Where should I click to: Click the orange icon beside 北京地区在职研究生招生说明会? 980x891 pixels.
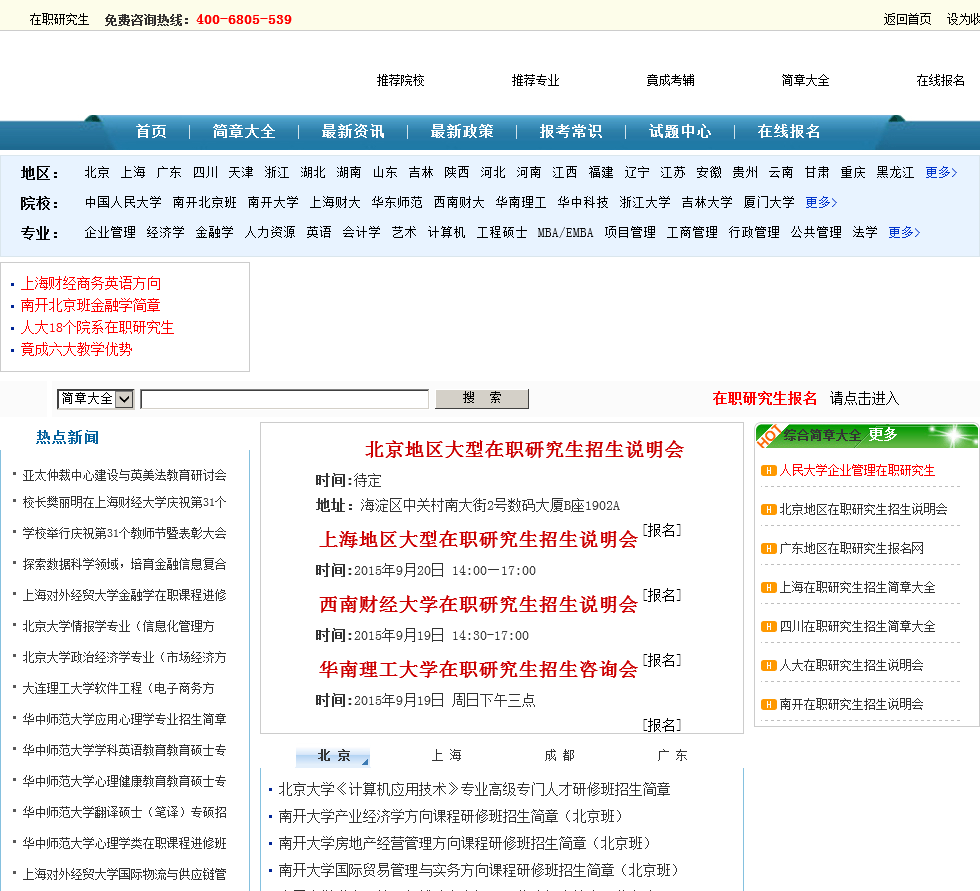768,510
